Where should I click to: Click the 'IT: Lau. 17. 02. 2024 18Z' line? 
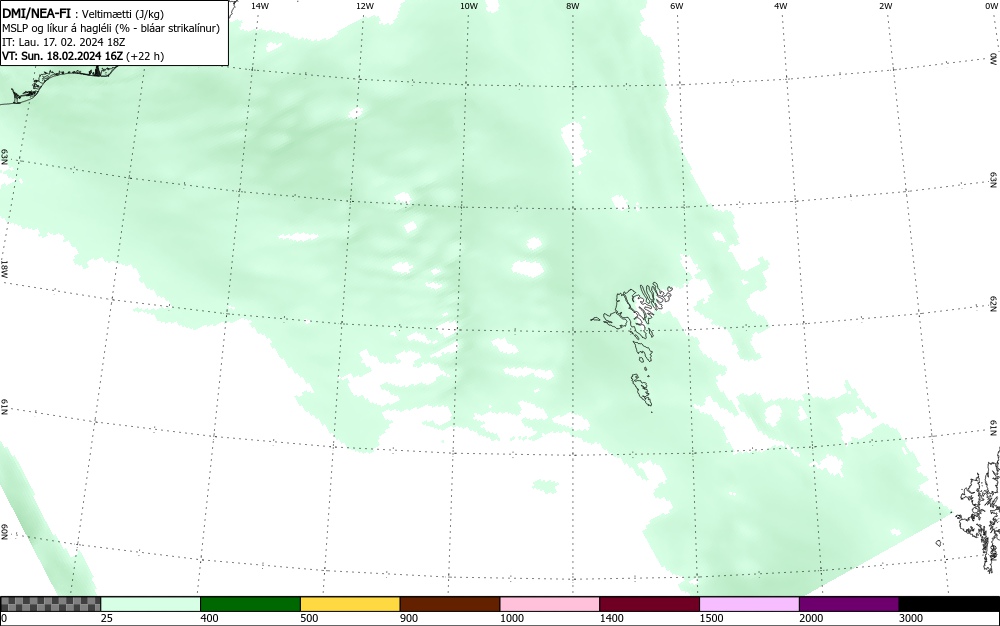pos(64,42)
